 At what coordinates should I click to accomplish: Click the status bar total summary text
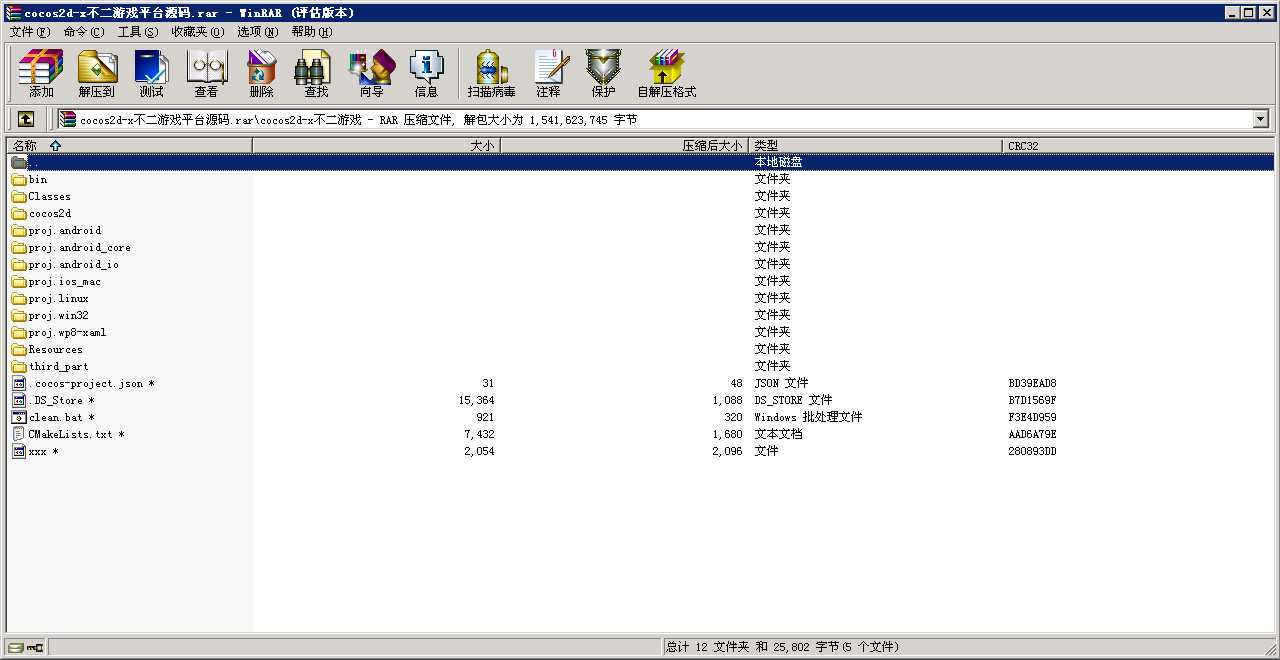pyautogui.click(x=782, y=647)
